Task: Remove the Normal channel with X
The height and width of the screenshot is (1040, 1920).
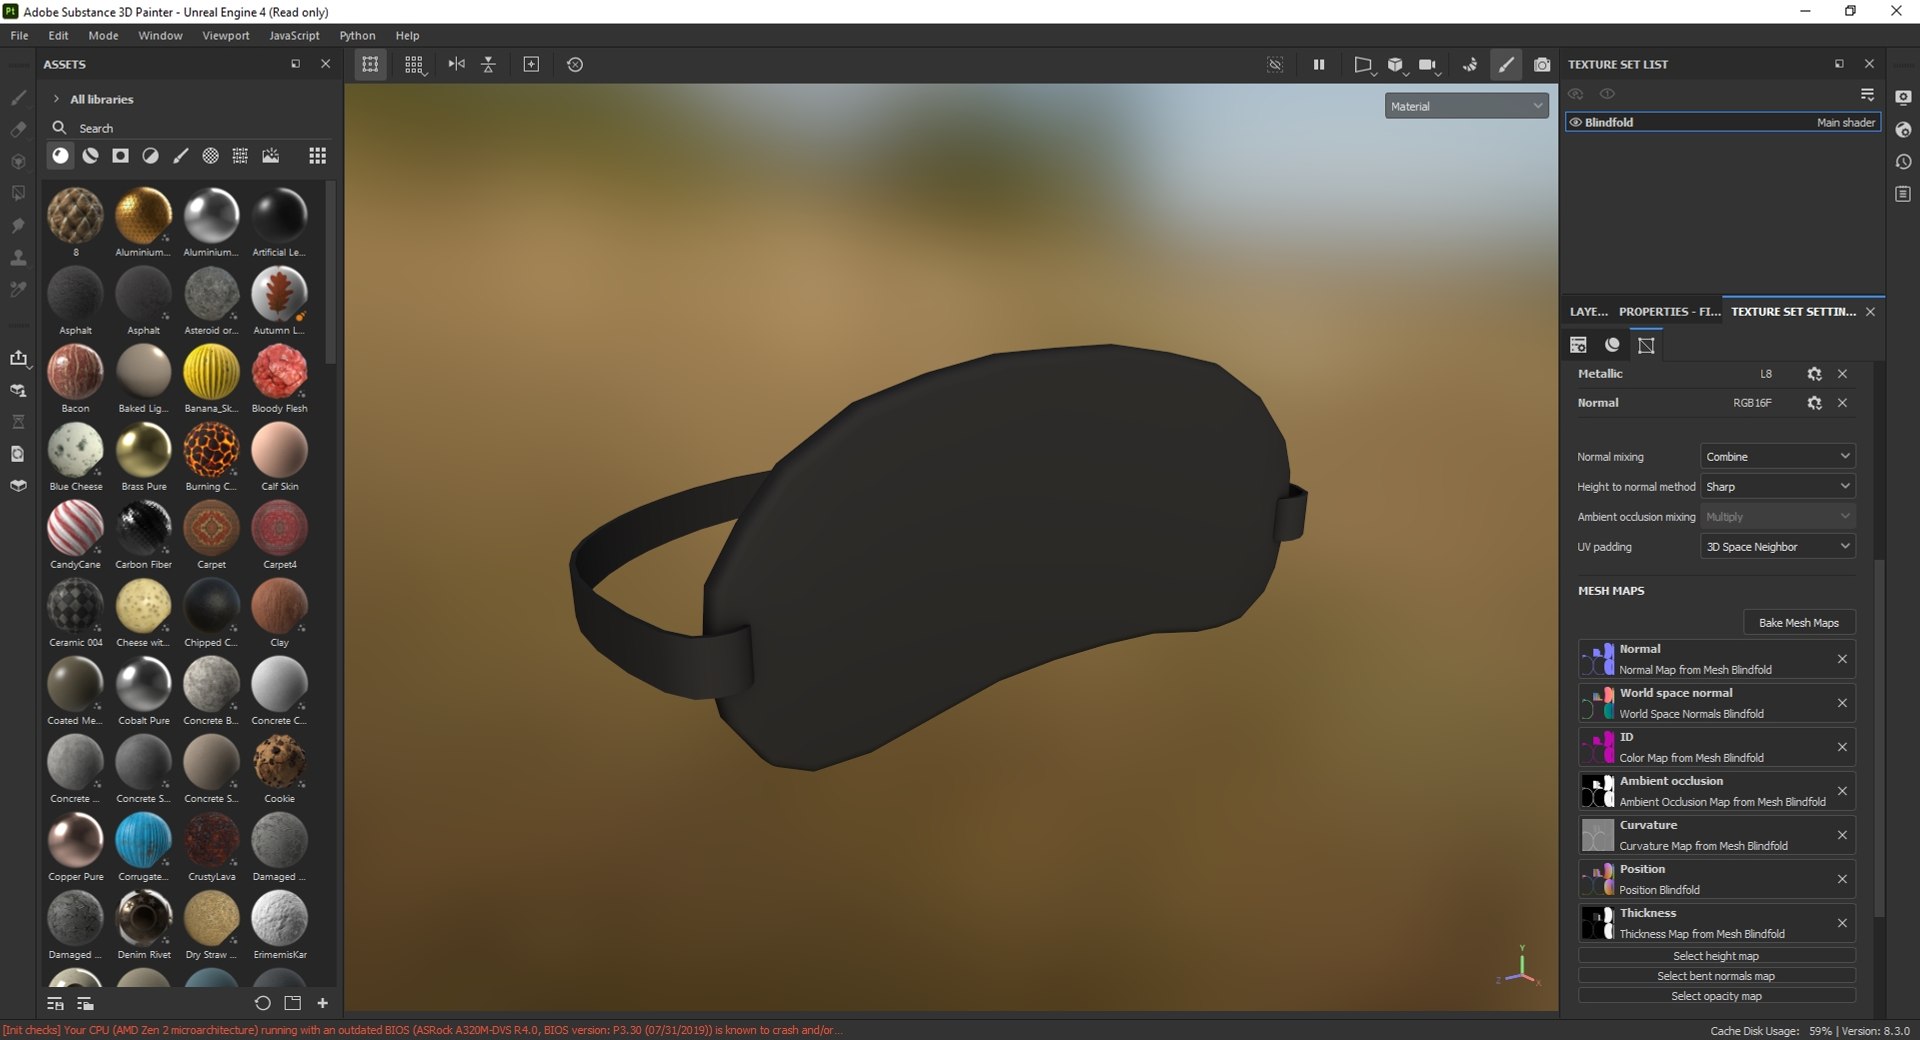Action: (x=1842, y=403)
